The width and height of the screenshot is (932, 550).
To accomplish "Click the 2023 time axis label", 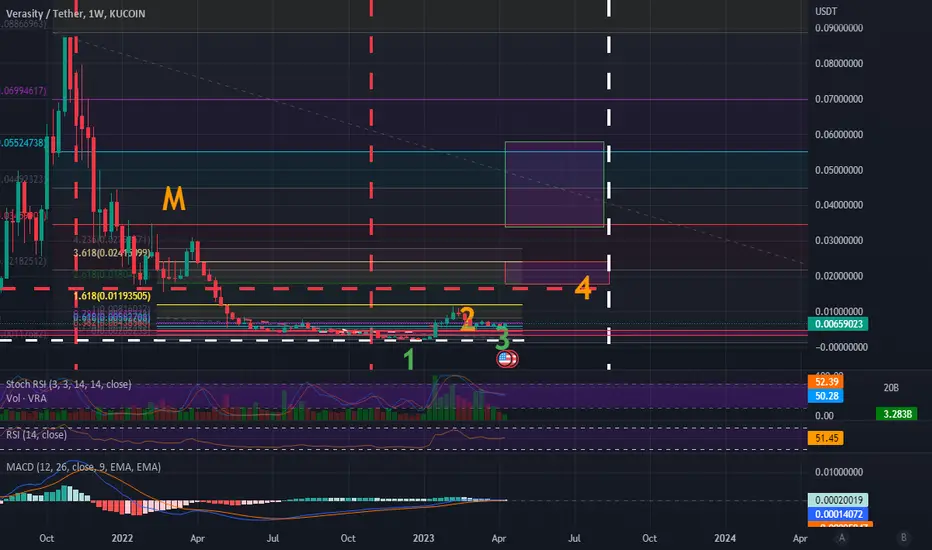I will [423, 538].
